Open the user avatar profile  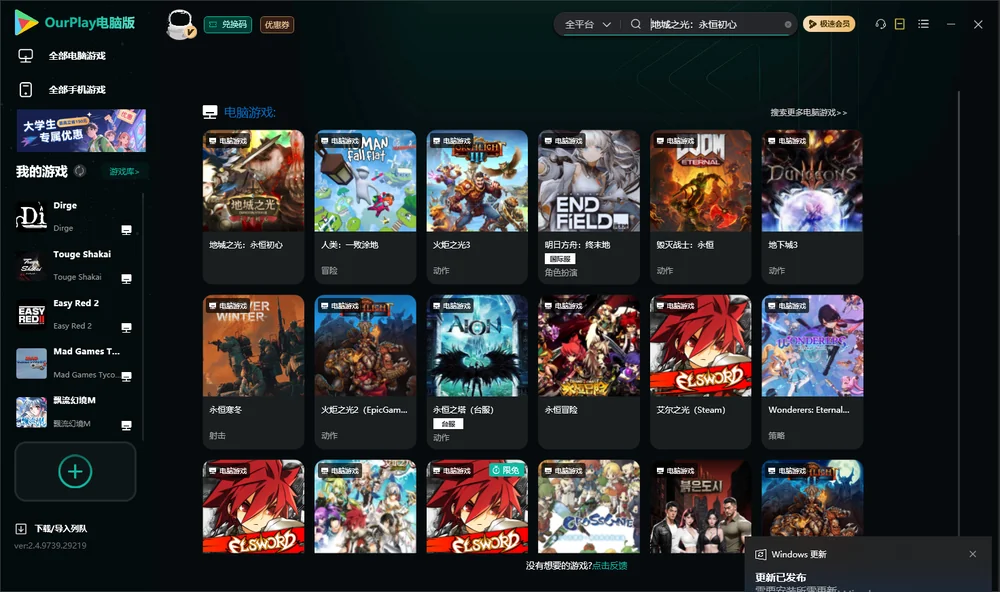(x=180, y=25)
